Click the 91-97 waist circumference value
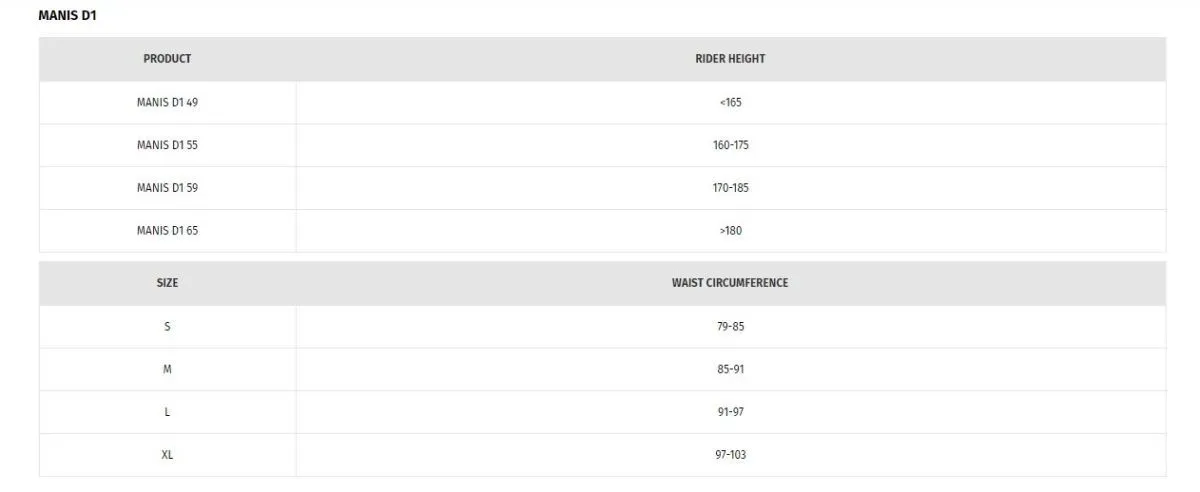Image resolution: width=1200 pixels, height=492 pixels. click(x=730, y=412)
